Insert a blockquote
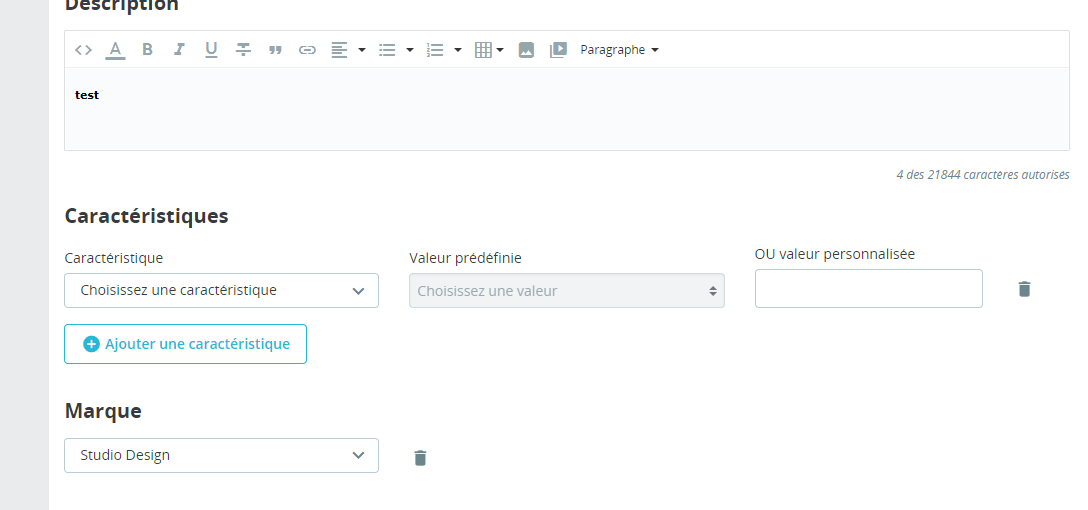1088x510 pixels. point(275,50)
